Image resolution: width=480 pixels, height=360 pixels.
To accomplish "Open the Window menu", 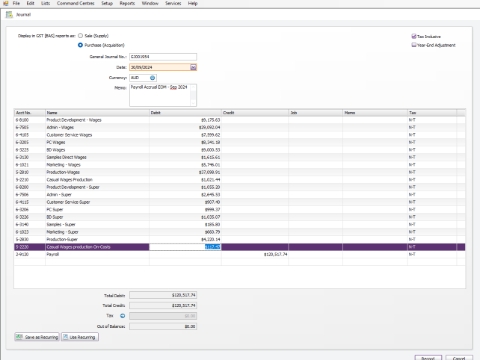I will (150, 3).
